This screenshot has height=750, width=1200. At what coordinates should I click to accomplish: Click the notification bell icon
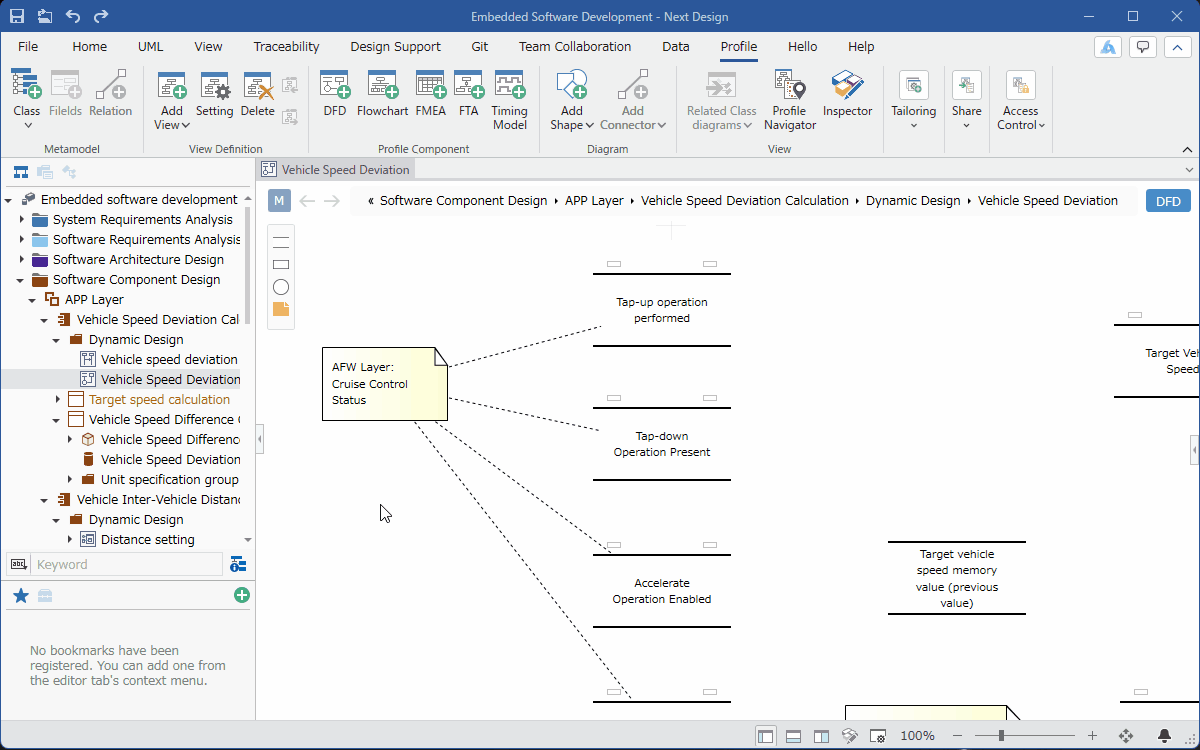[x=1165, y=736]
